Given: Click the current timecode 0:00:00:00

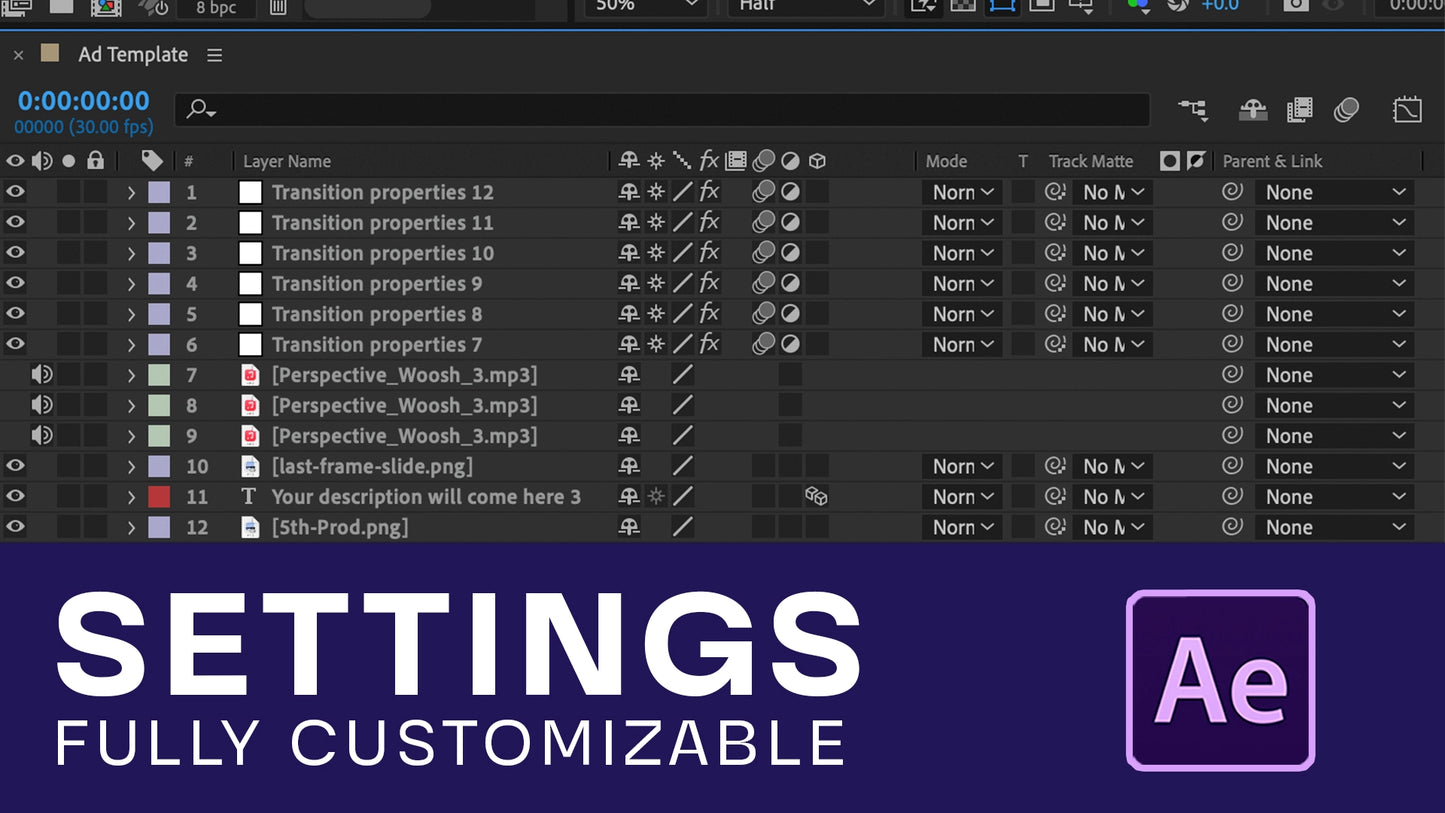Looking at the screenshot, I should (x=84, y=101).
